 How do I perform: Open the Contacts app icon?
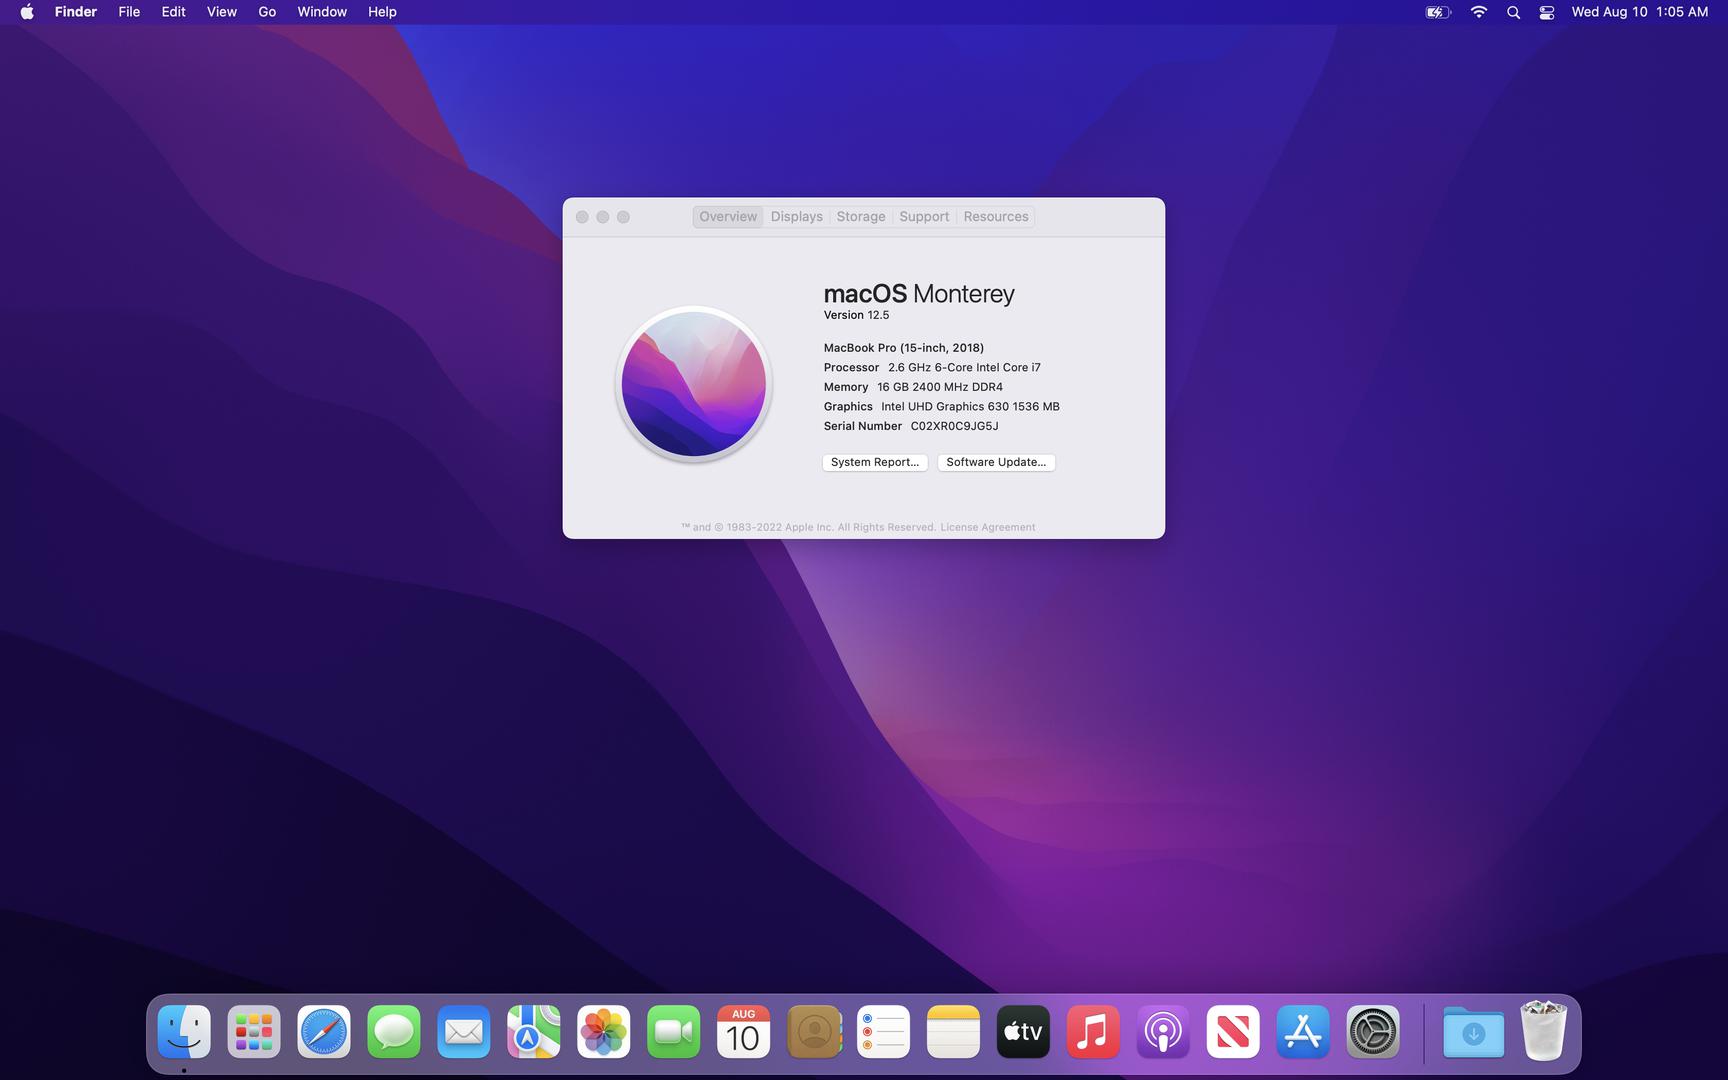[x=814, y=1032]
